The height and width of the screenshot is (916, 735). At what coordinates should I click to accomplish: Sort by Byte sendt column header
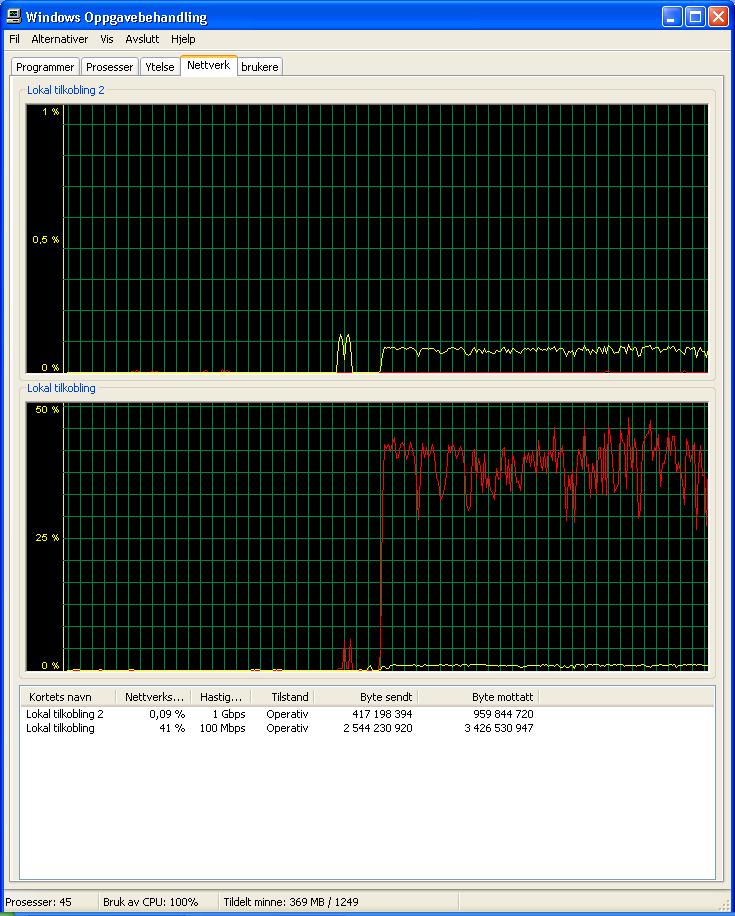366,697
